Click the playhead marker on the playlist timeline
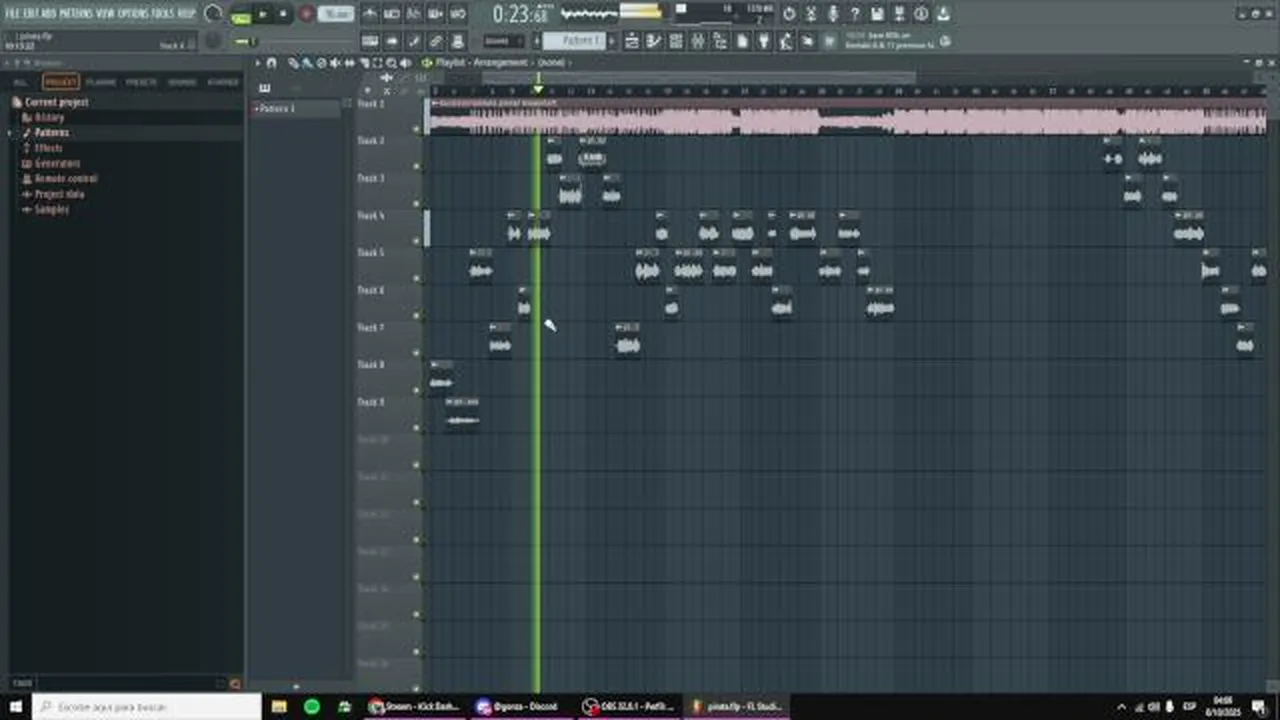The image size is (1280, 720). (x=537, y=91)
